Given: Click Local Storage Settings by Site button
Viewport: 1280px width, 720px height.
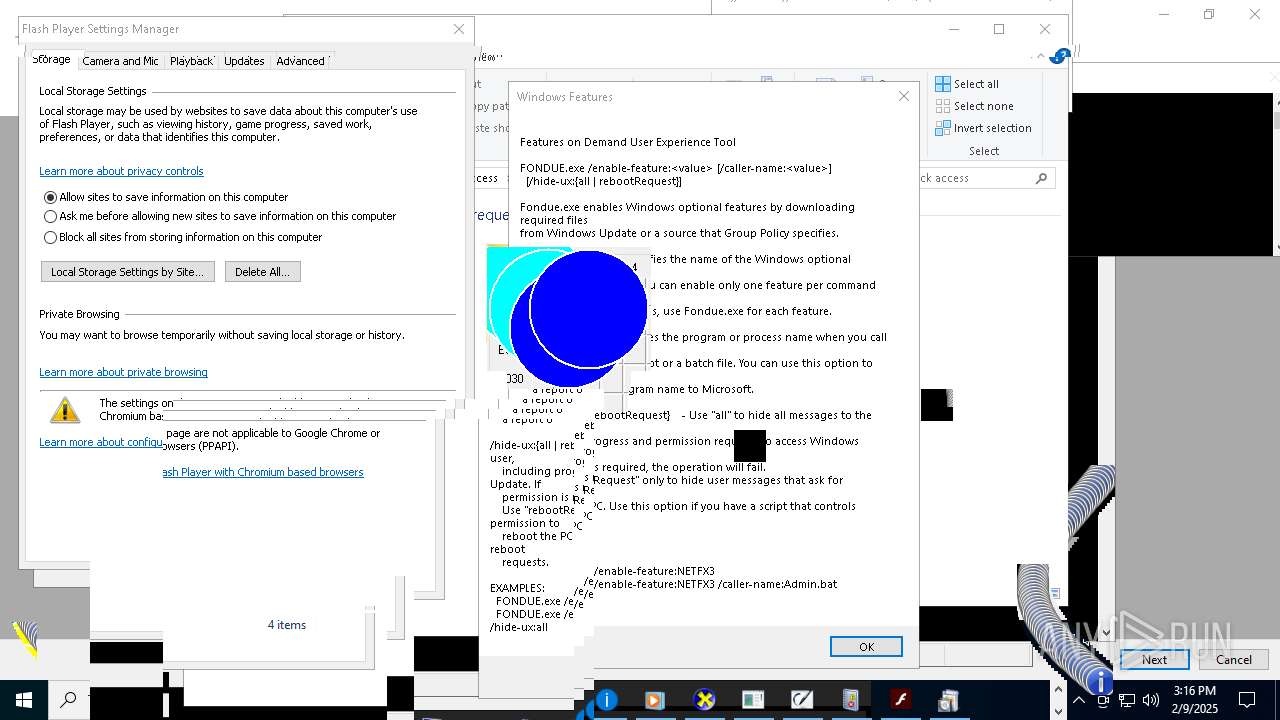Looking at the screenshot, I should coord(127,272).
